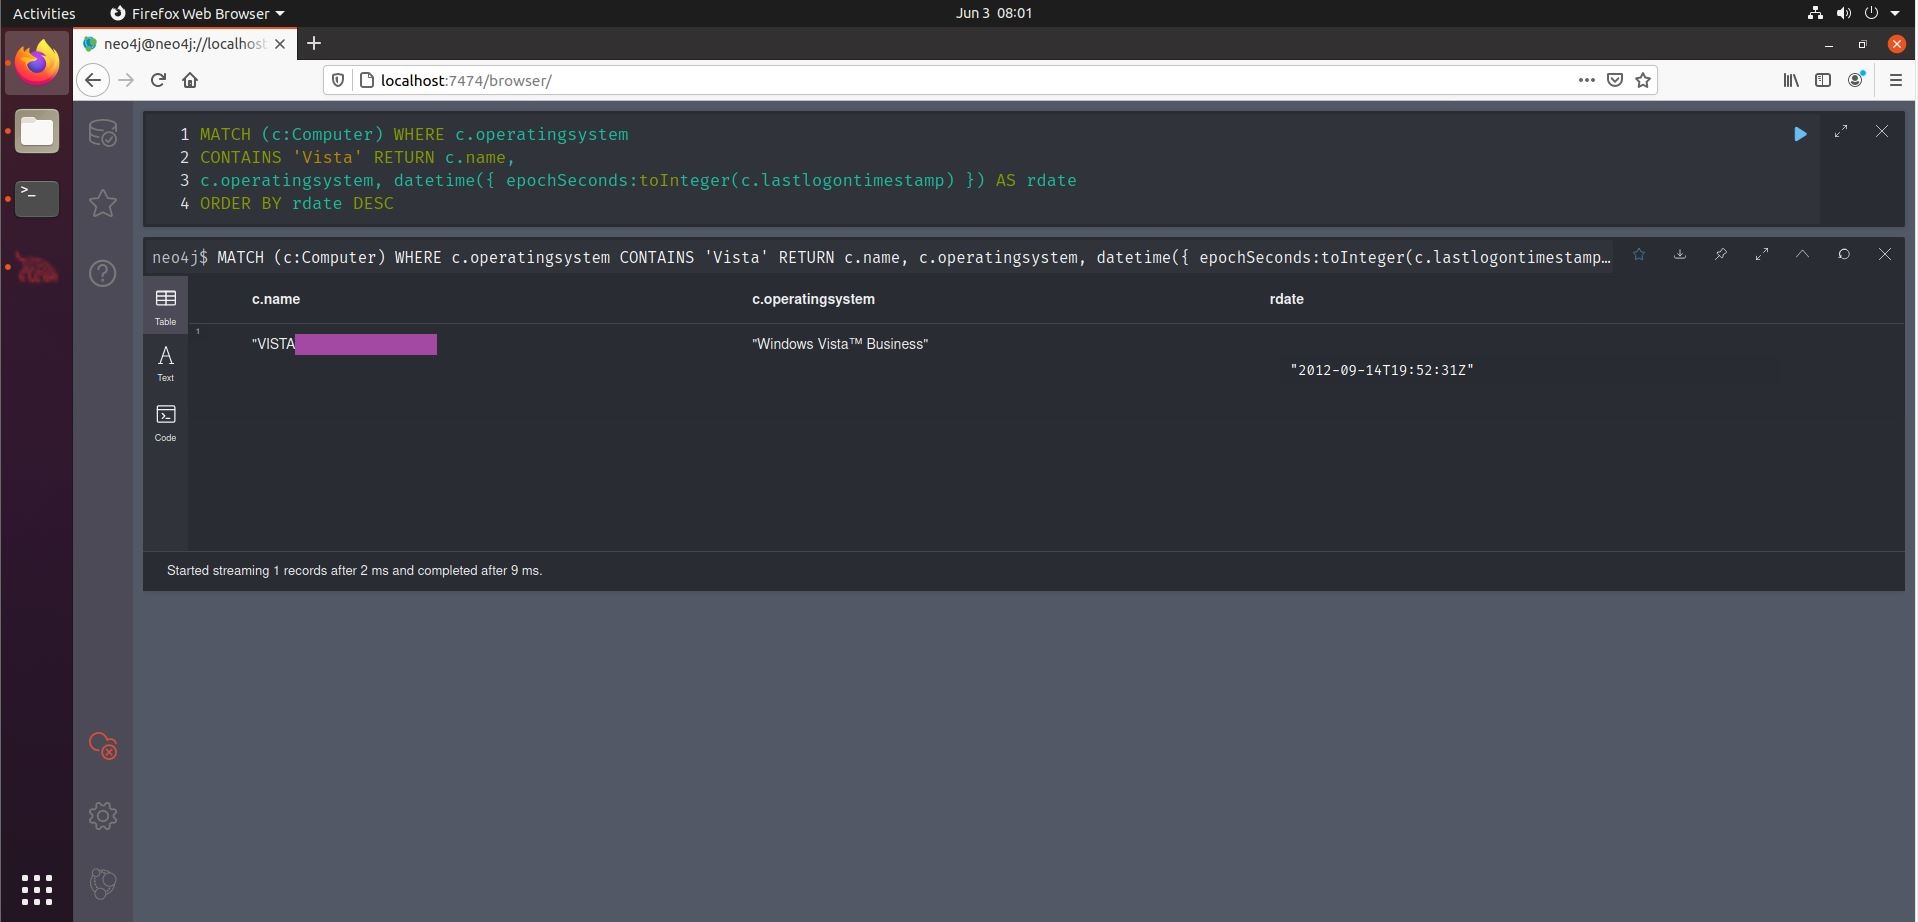This screenshot has width=1918, height=922.
Task: Expand the query editor to fullscreen
Action: pyautogui.click(x=1841, y=132)
